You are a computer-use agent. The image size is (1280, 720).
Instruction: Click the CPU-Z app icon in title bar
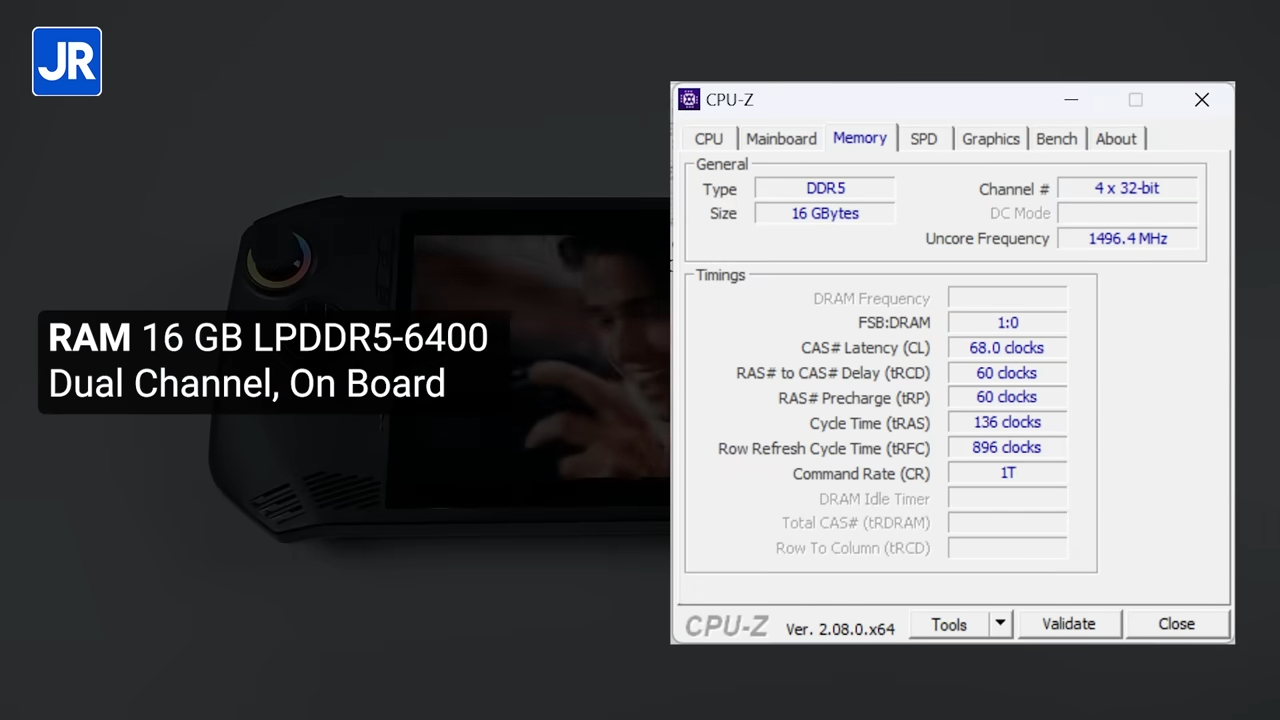pos(689,99)
